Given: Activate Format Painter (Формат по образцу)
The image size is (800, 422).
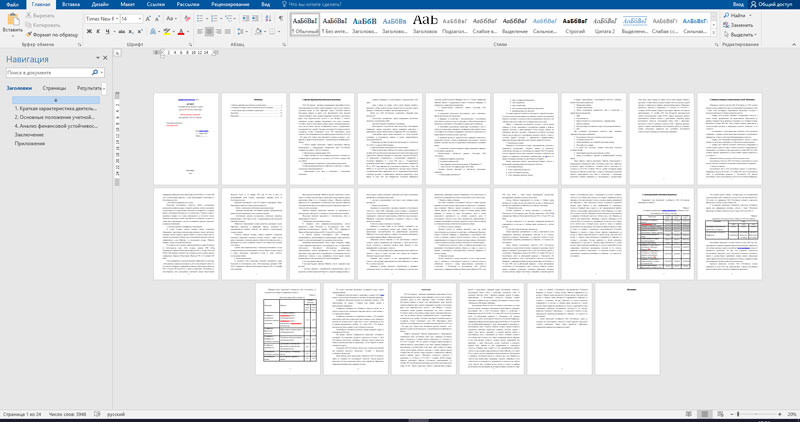Looking at the screenshot, I should coord(52,34).
